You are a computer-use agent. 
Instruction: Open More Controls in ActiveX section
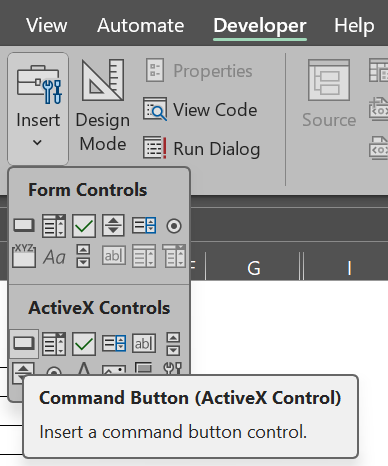[173, 369]
